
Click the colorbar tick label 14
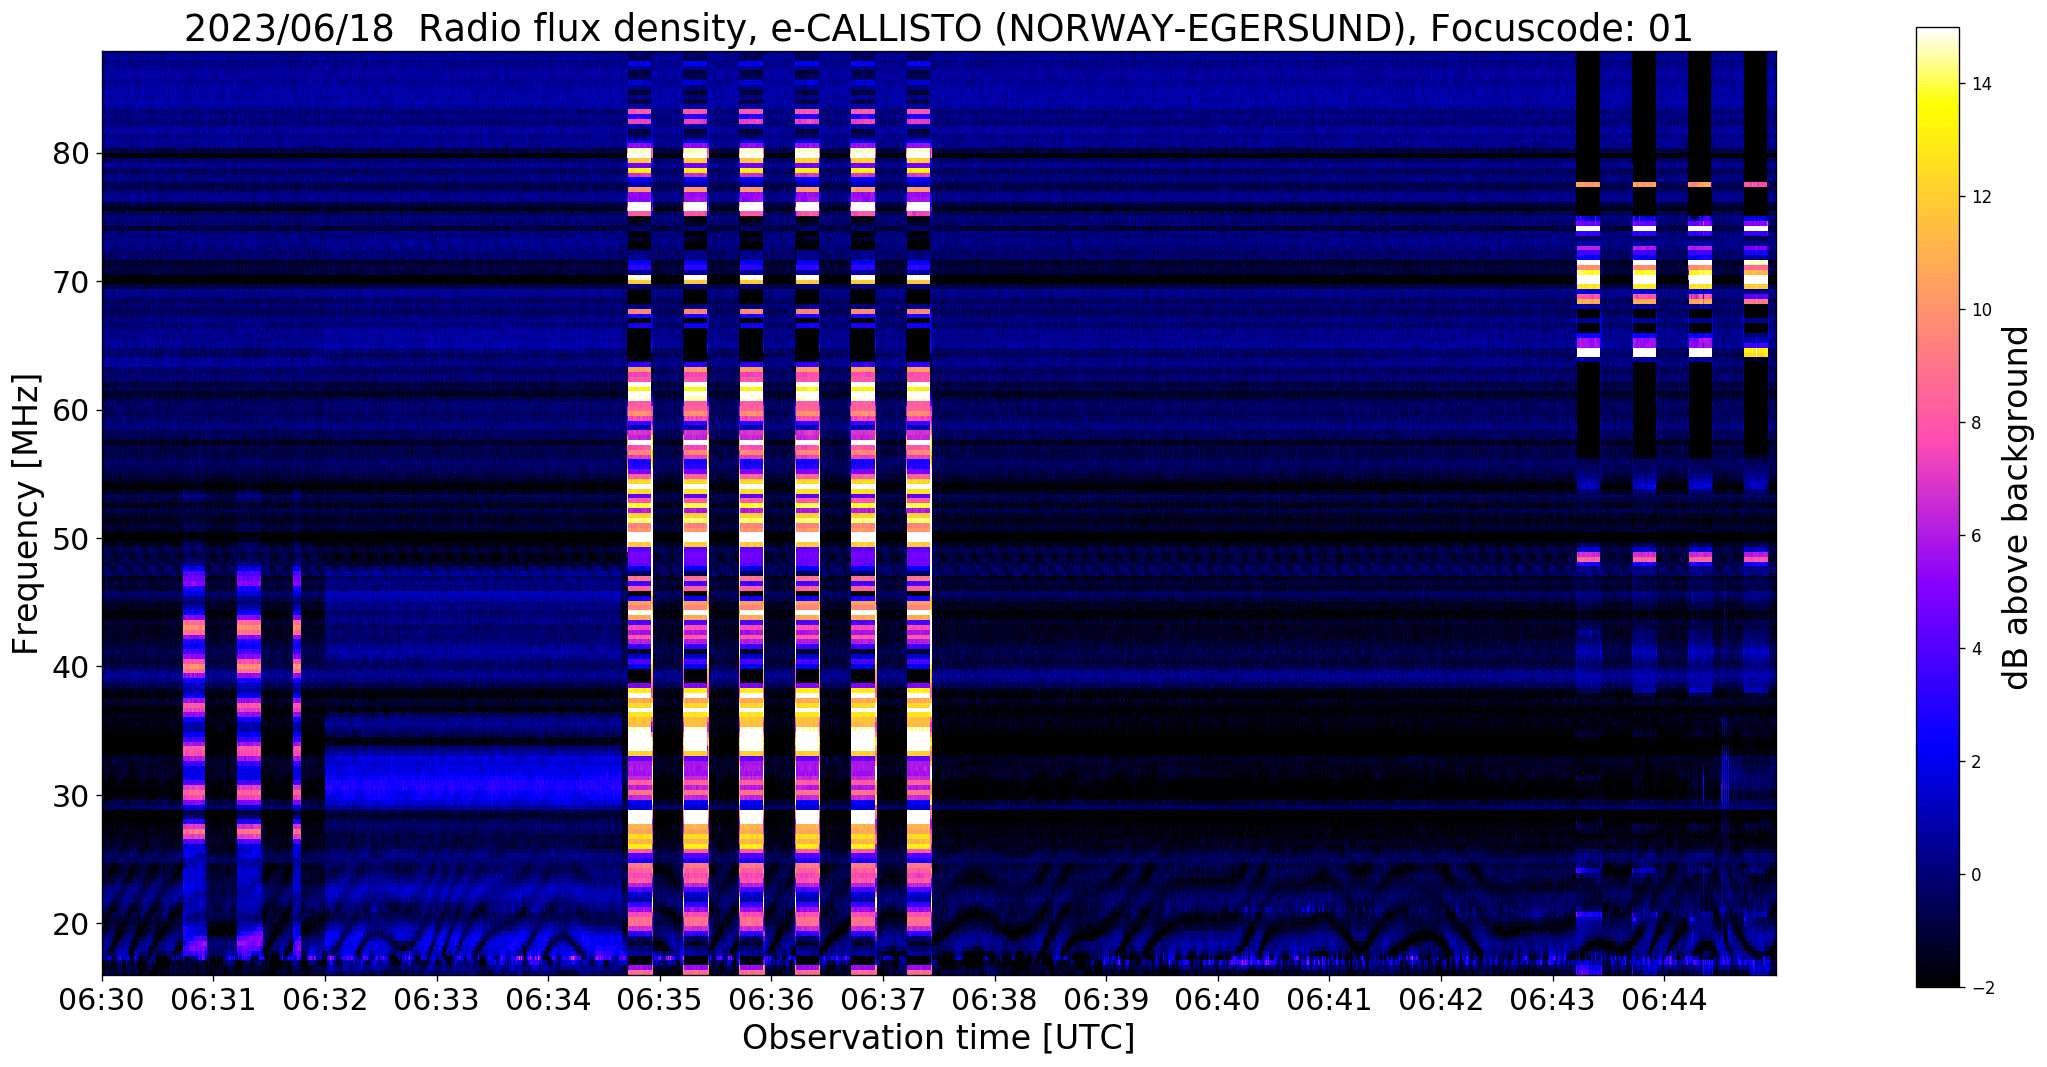[1981, 84]
